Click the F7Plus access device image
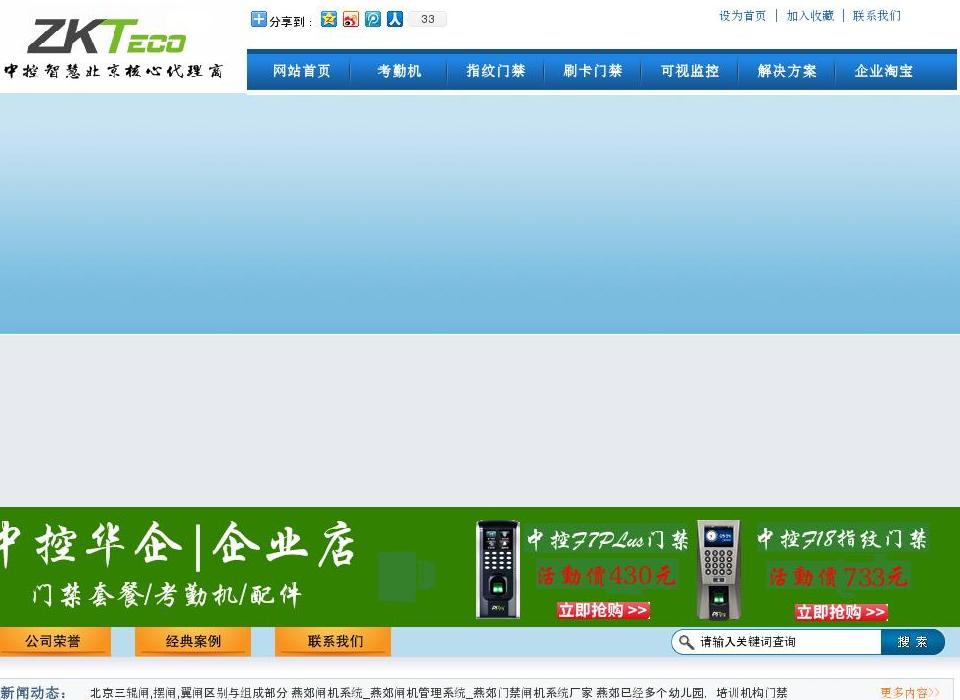Viewport: 960px width, 700px height. pos(498,570)
